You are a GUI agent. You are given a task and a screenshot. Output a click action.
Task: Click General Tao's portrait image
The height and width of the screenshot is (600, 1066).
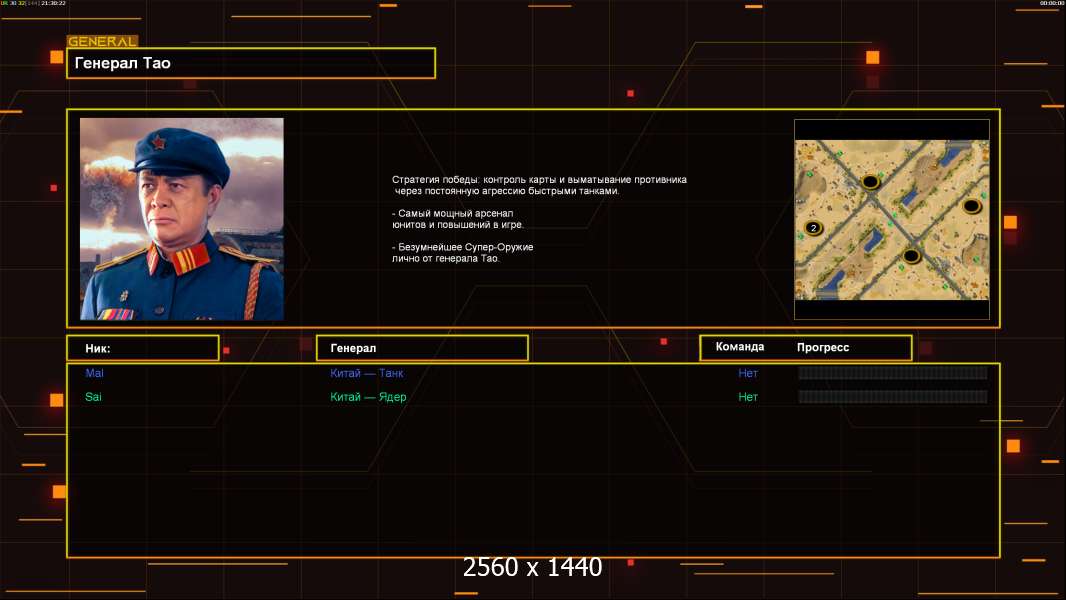pos(182,219)
